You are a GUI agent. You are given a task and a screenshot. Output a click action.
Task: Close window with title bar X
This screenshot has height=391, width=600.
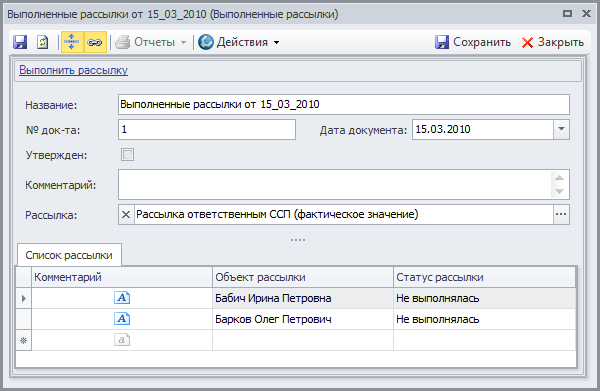pyautogui.click(x=586, y=14)
